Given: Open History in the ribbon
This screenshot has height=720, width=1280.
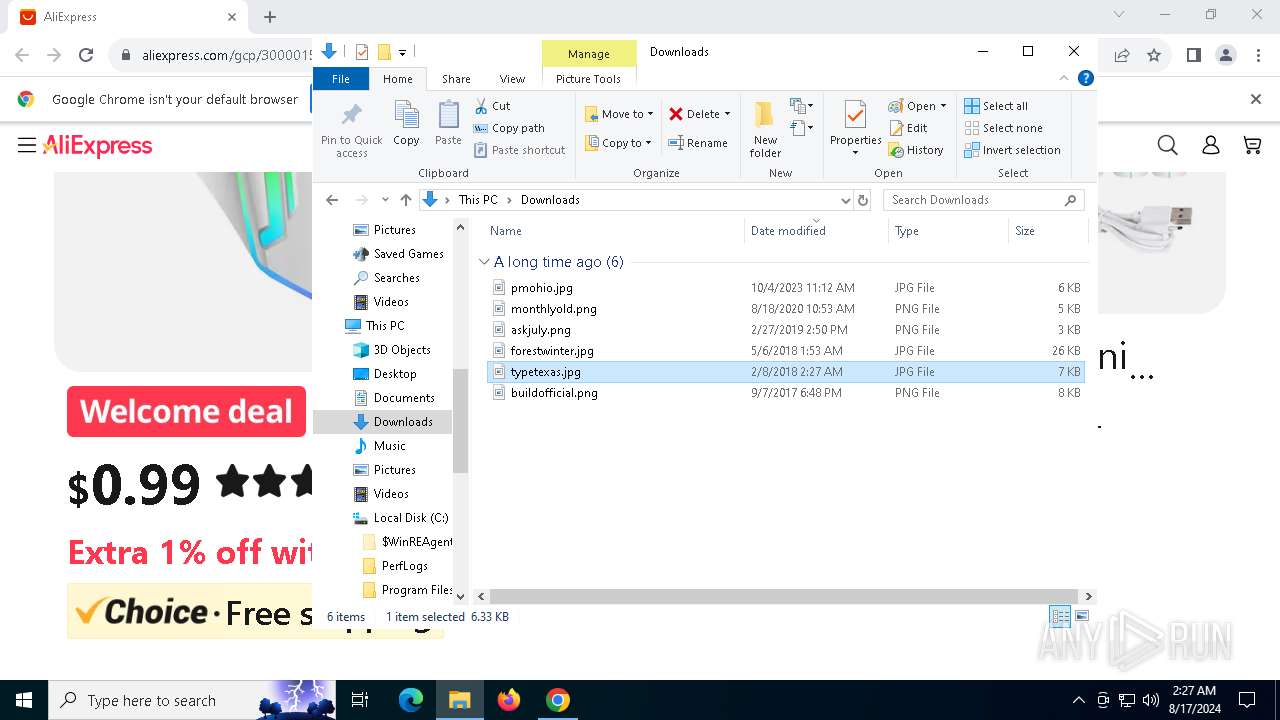Looking at the screenshot, I should click(x=916, y=150).
